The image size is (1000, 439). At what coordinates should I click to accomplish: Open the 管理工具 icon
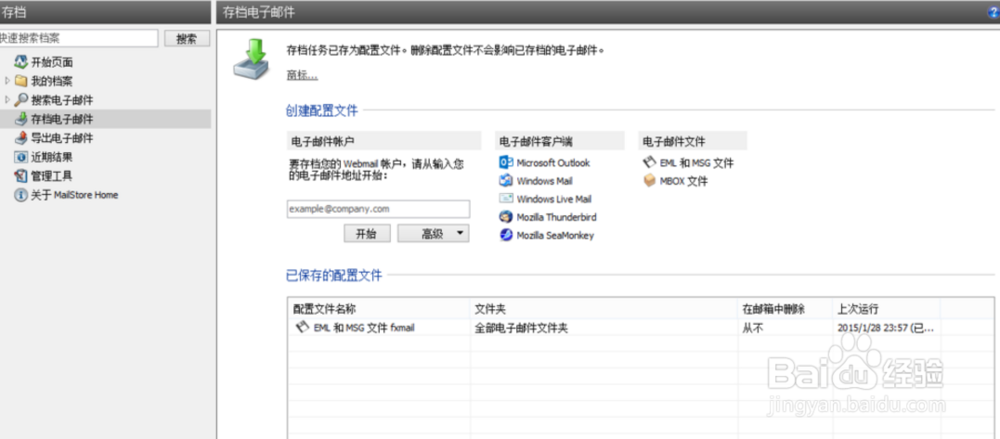tap(21, 175)
